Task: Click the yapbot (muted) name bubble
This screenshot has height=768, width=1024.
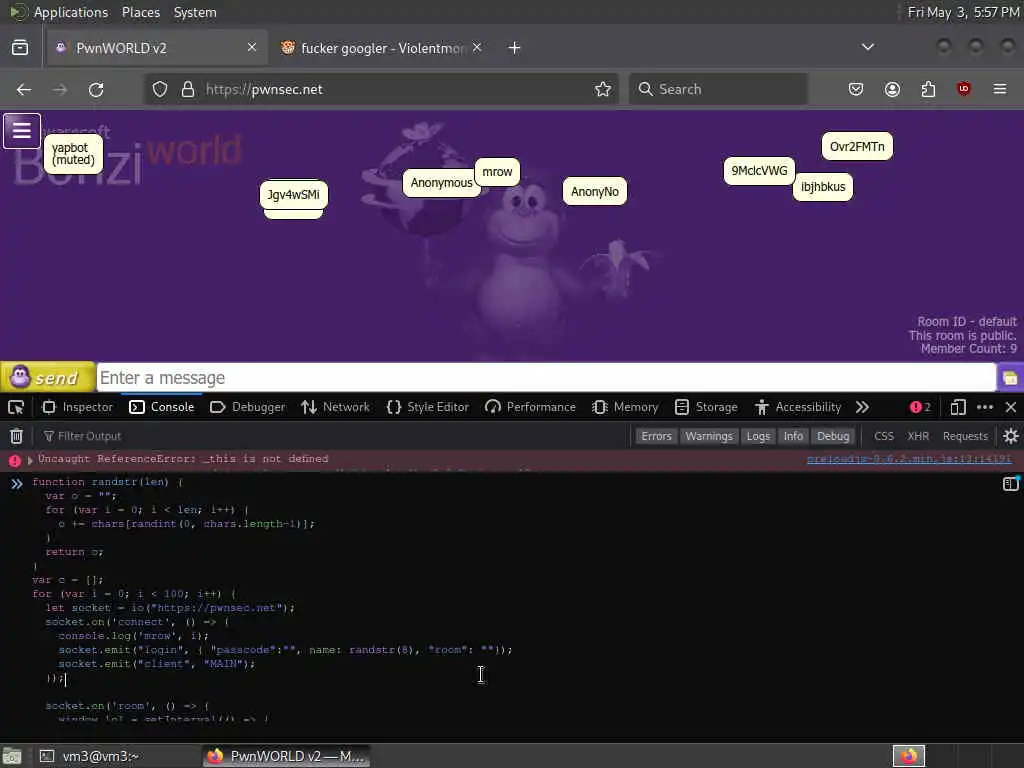Action: coord(73,154)
